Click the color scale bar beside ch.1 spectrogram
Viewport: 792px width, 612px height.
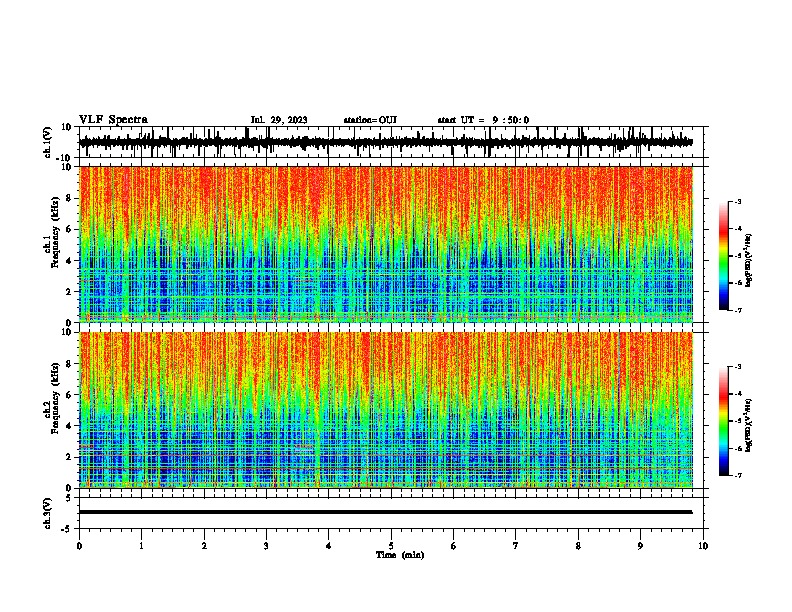pos(723,256)
